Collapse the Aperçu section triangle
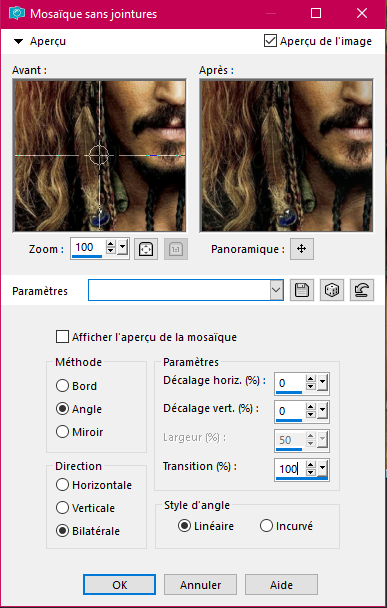The image size is (387, 608). [x=18, y=41]
